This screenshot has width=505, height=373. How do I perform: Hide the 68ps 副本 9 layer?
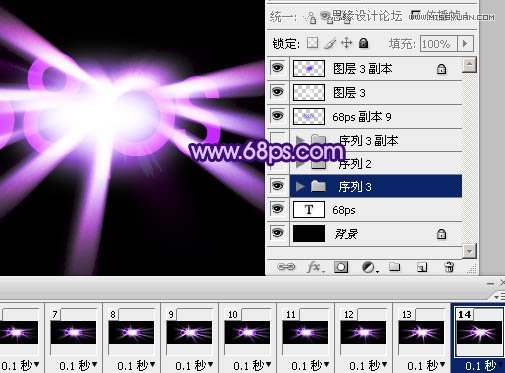(277, 116)
